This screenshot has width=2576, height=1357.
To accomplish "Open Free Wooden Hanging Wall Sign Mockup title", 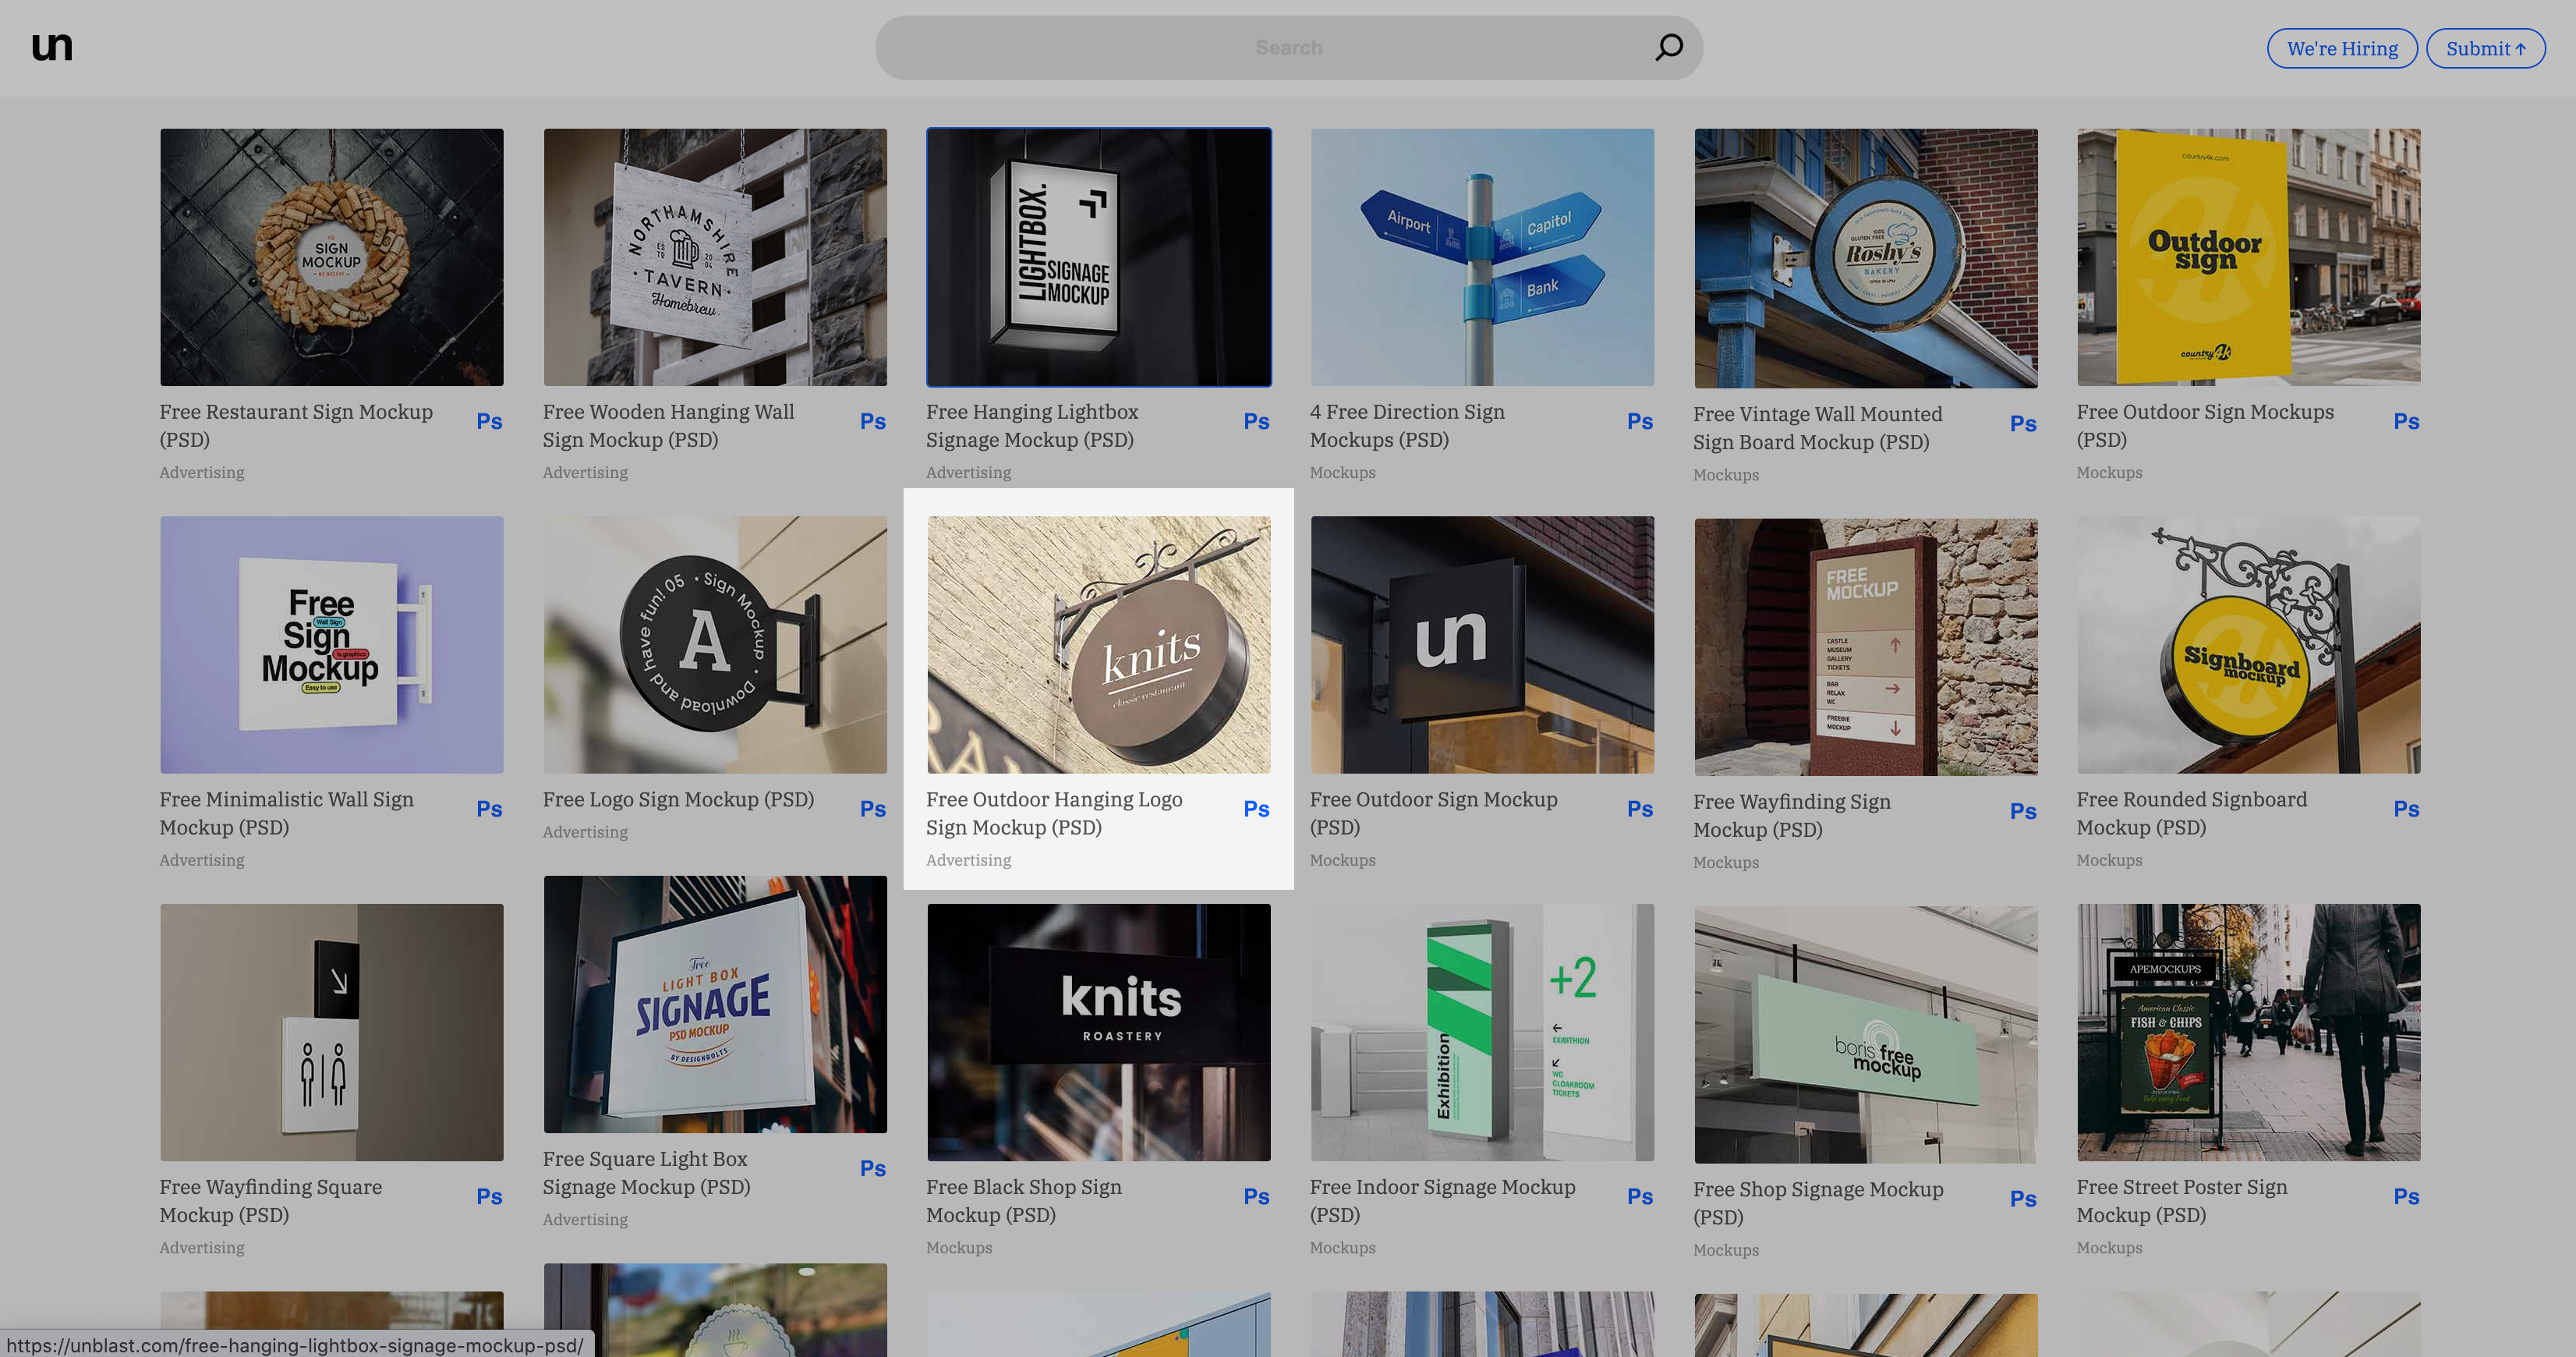I will (x=668, y=425).
